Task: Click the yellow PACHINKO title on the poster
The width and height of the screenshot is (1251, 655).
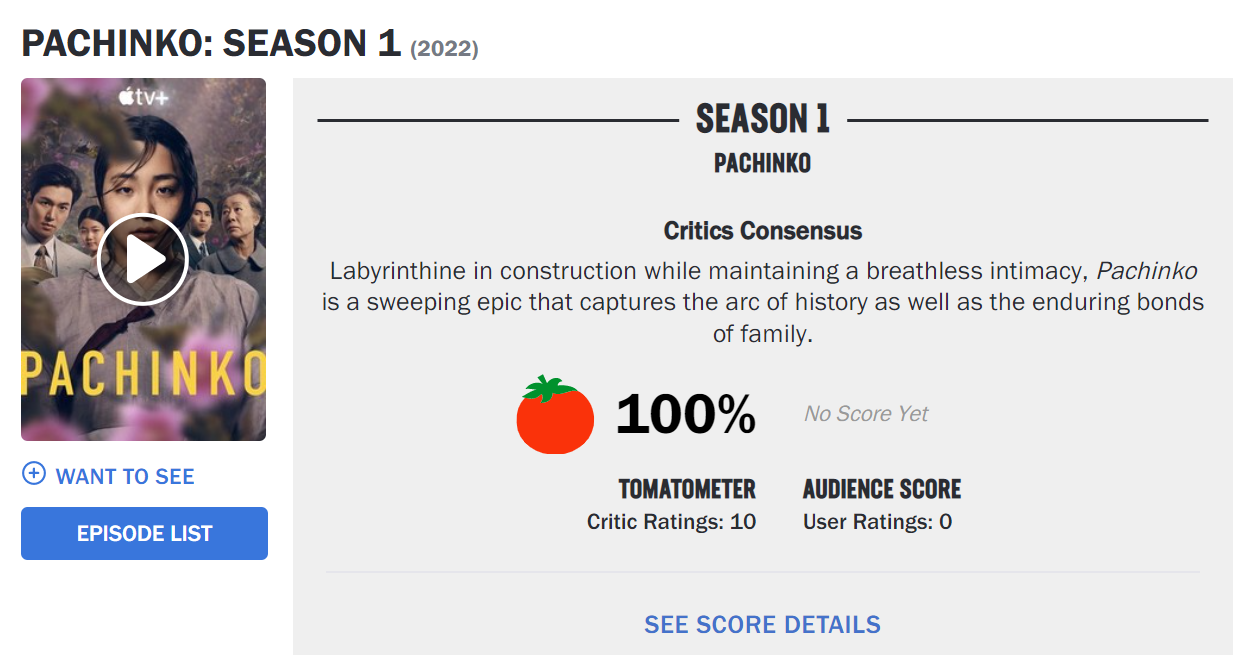Action: point(144,374)
